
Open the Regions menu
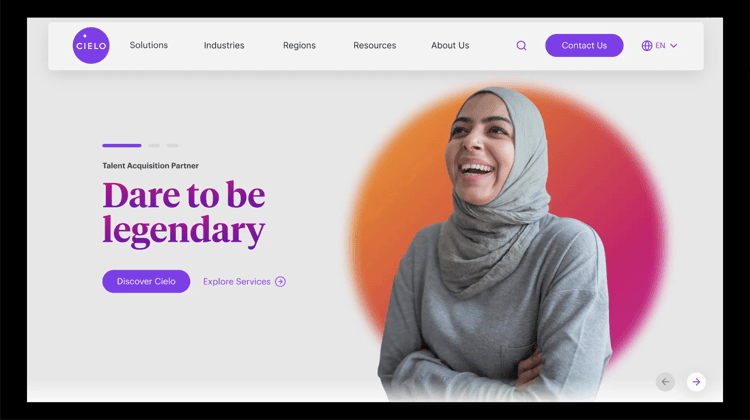[299, 45]
